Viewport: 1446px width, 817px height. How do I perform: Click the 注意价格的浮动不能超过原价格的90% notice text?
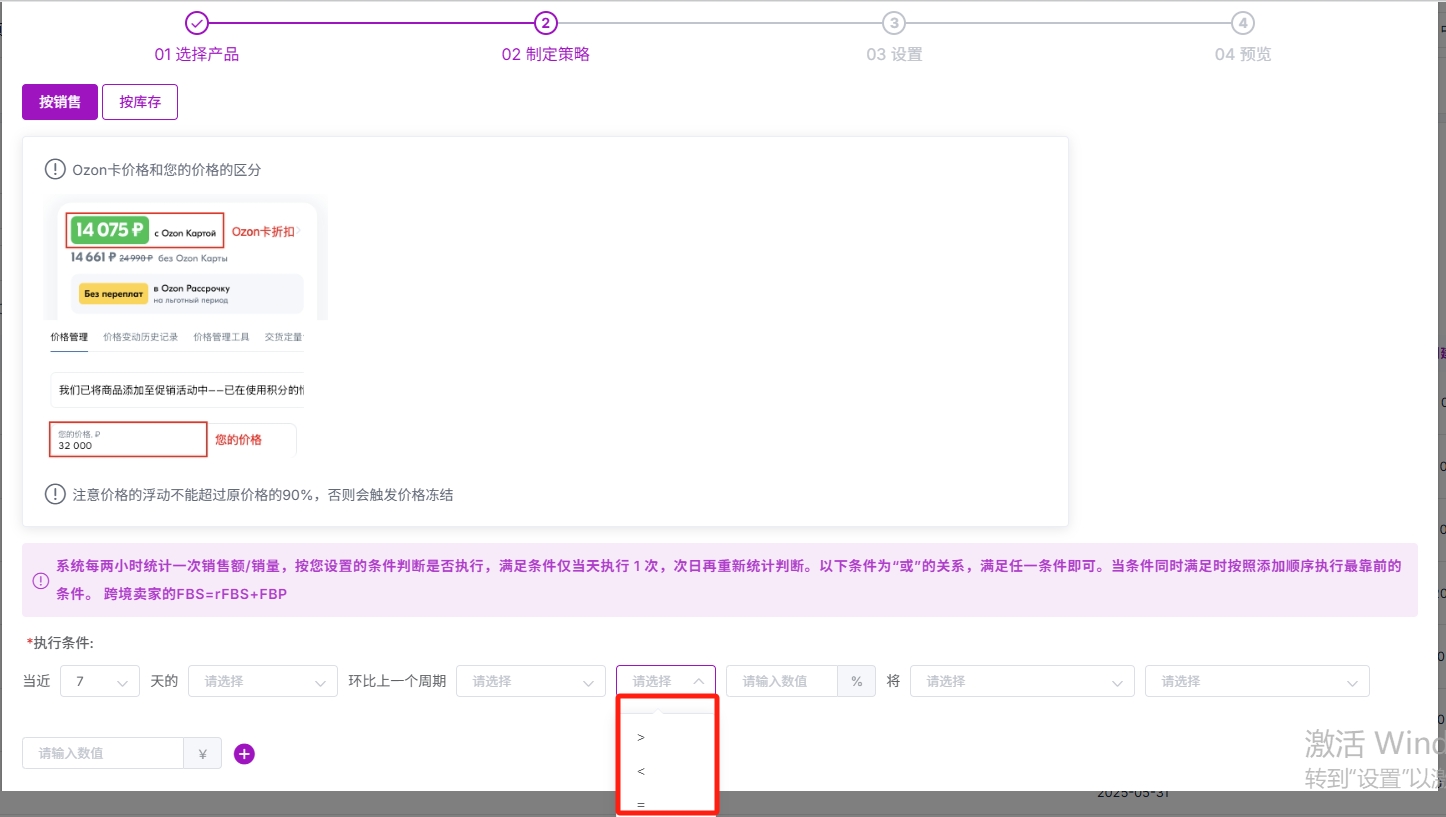(263, 495)
